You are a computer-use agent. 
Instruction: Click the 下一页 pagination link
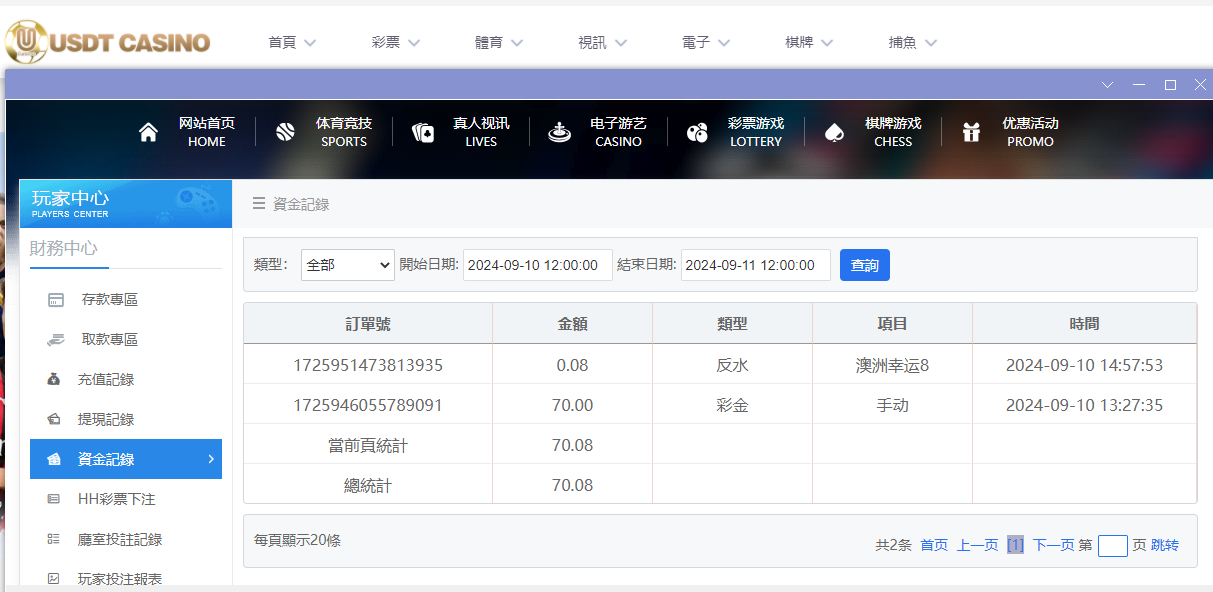[1052, 544]
